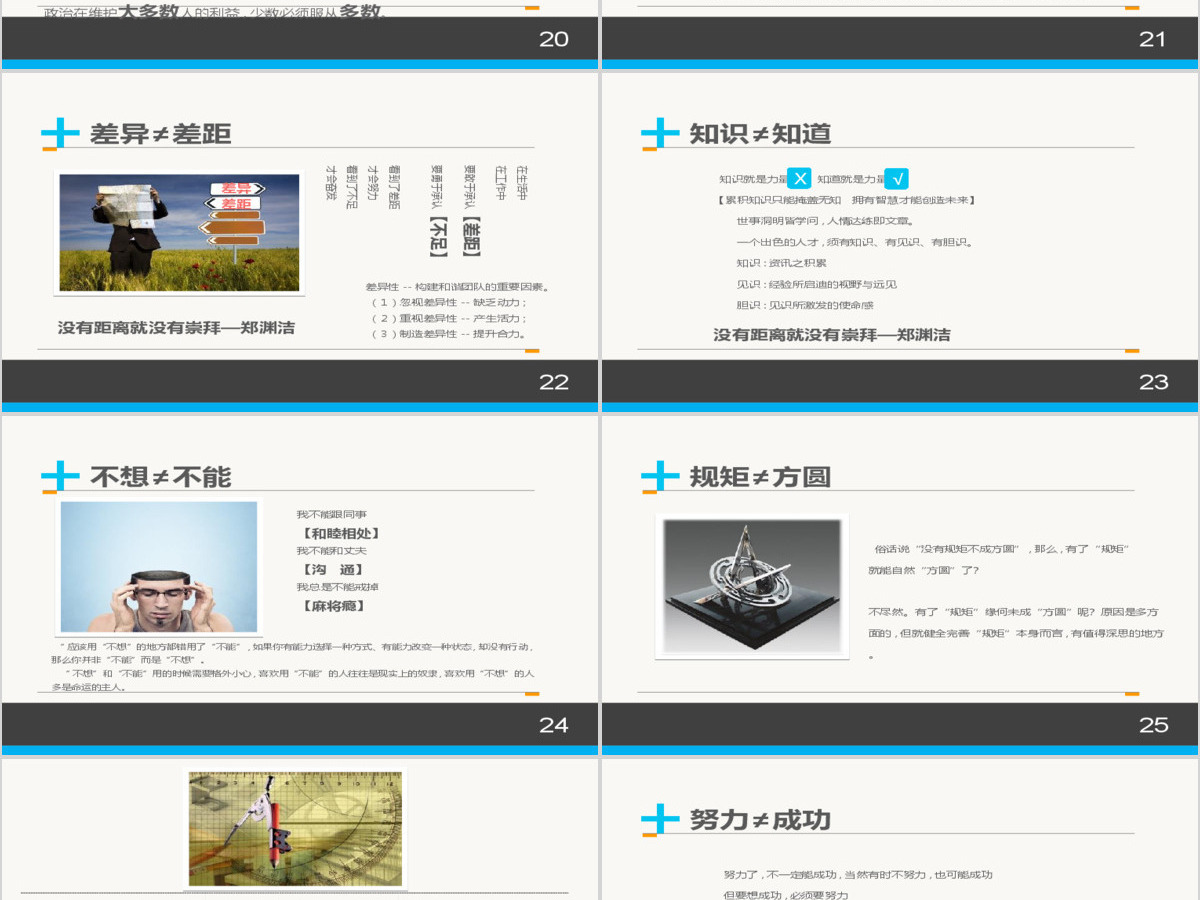Click page number 21
This screenshot has height=900, width=1200.
(x=1153, y=39)
